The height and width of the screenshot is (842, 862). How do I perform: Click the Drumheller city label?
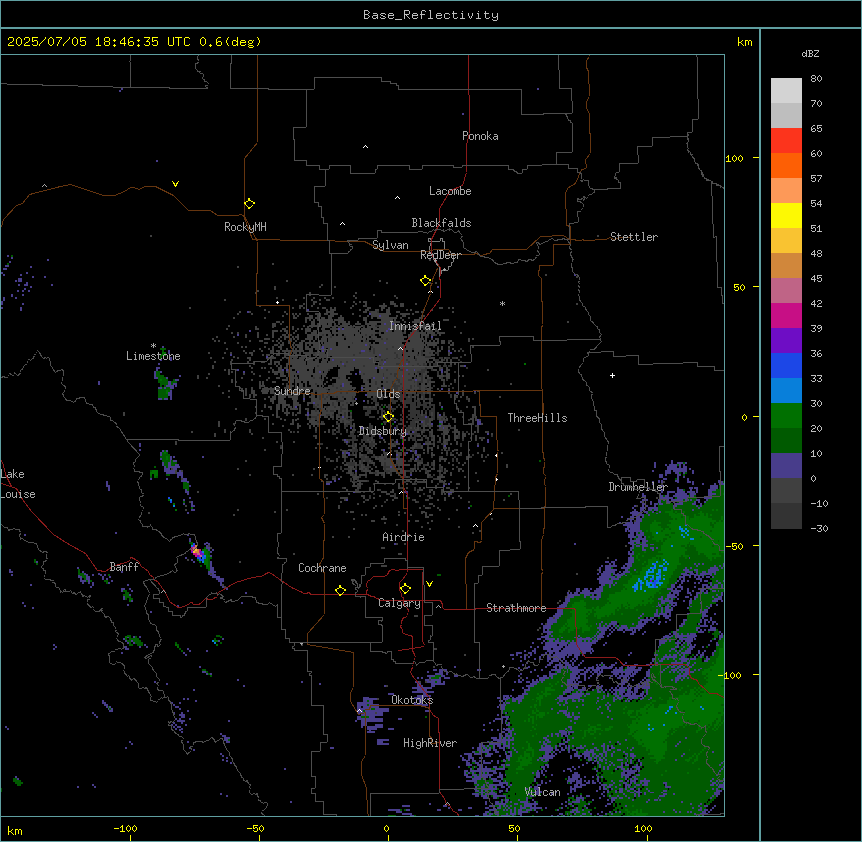(638, 487)
